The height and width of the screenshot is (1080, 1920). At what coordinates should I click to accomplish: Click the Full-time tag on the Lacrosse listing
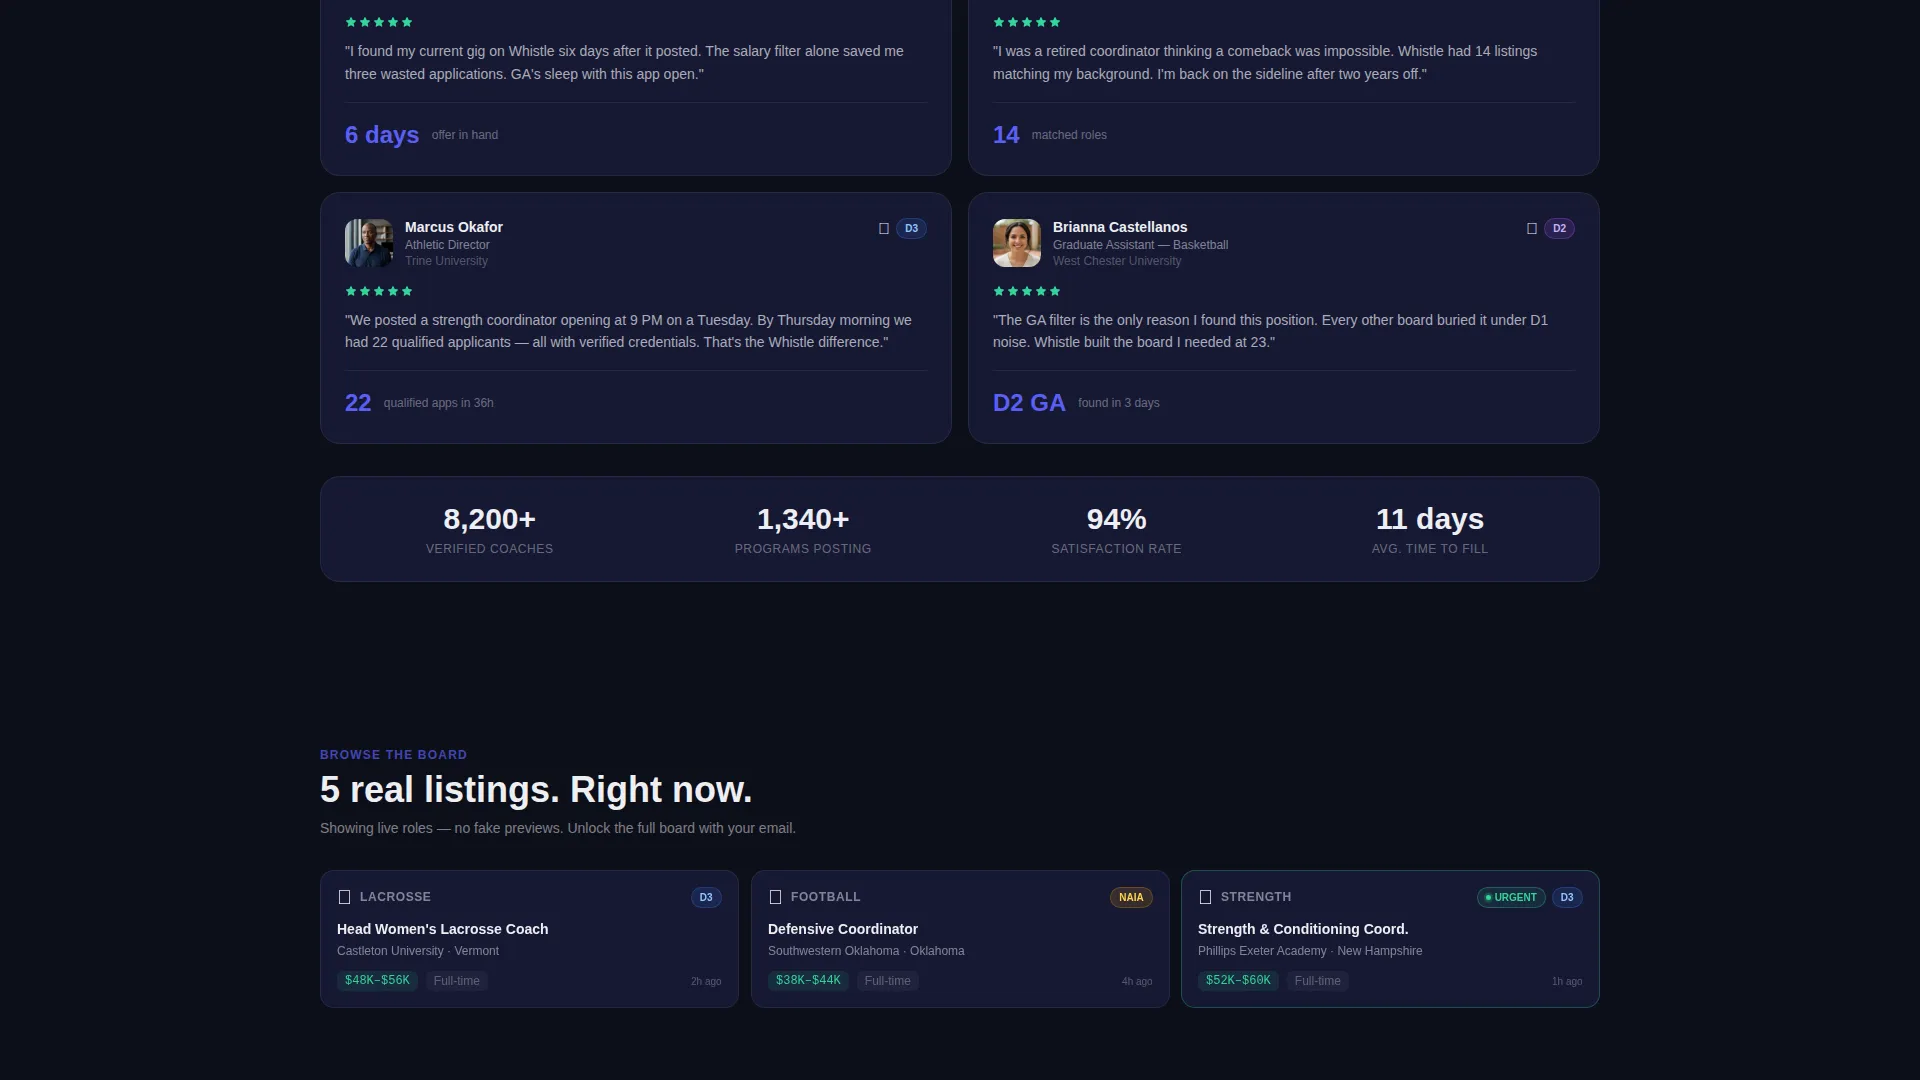tap(457, 981)
